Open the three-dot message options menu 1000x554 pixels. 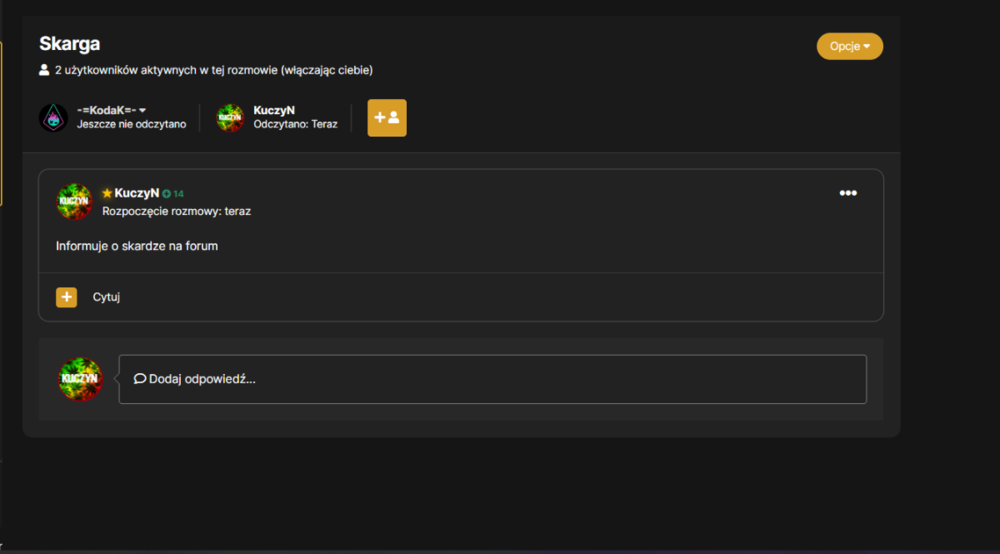tap(848, 193)
